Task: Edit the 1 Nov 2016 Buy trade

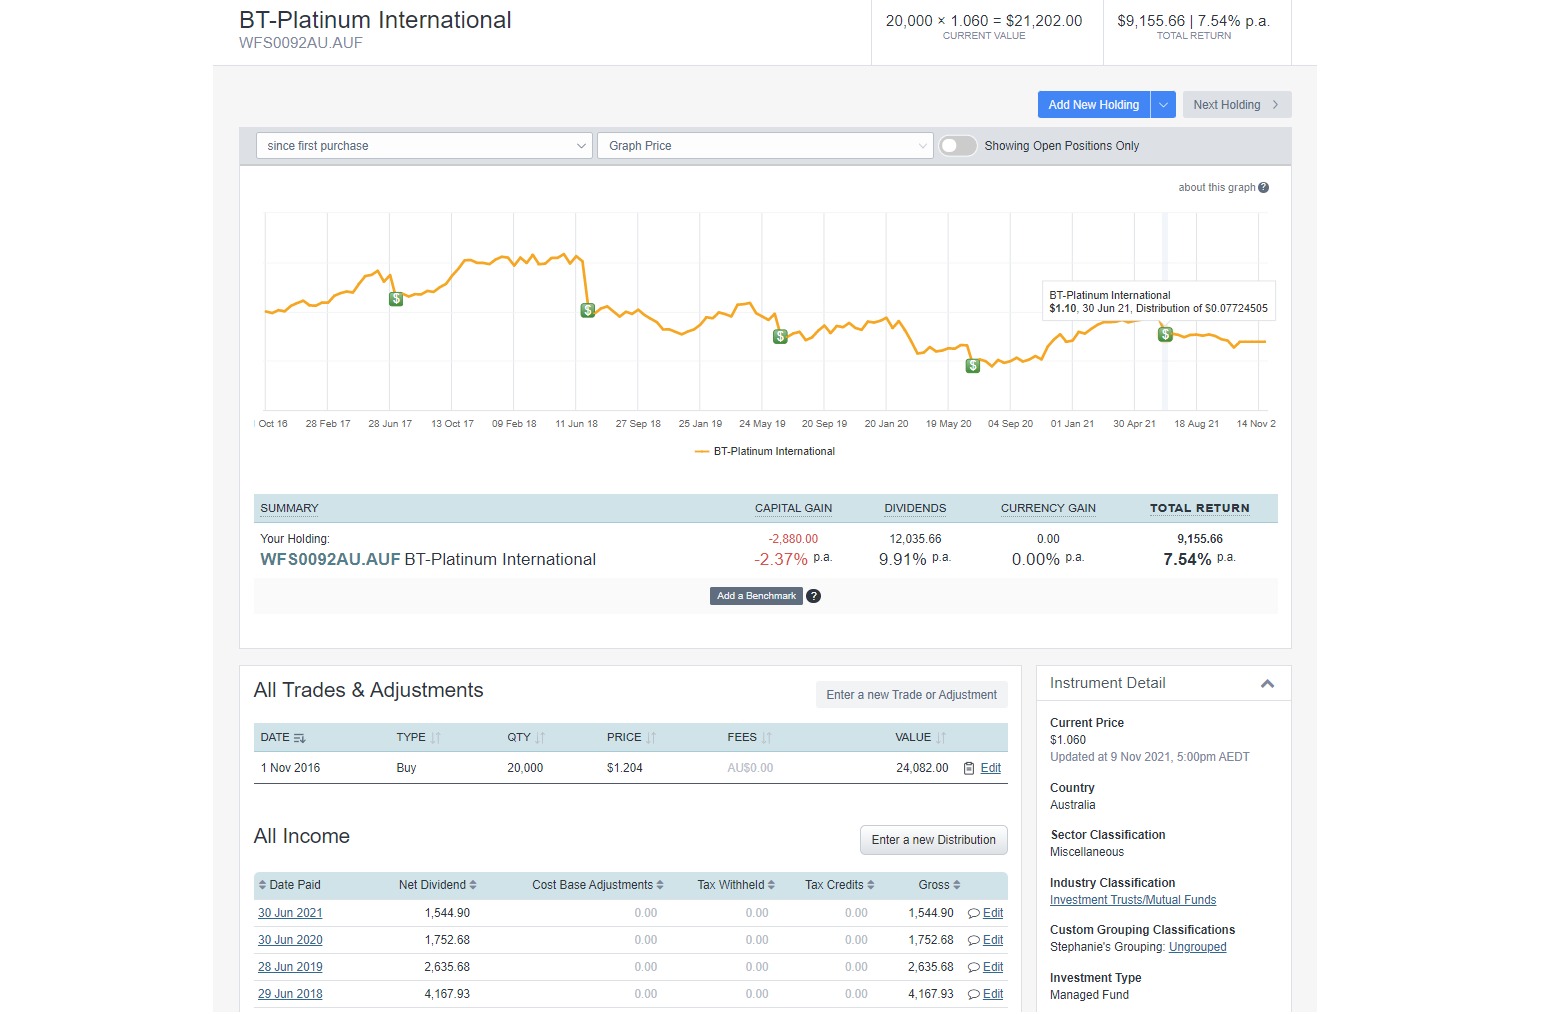Action: pos(991,768)
